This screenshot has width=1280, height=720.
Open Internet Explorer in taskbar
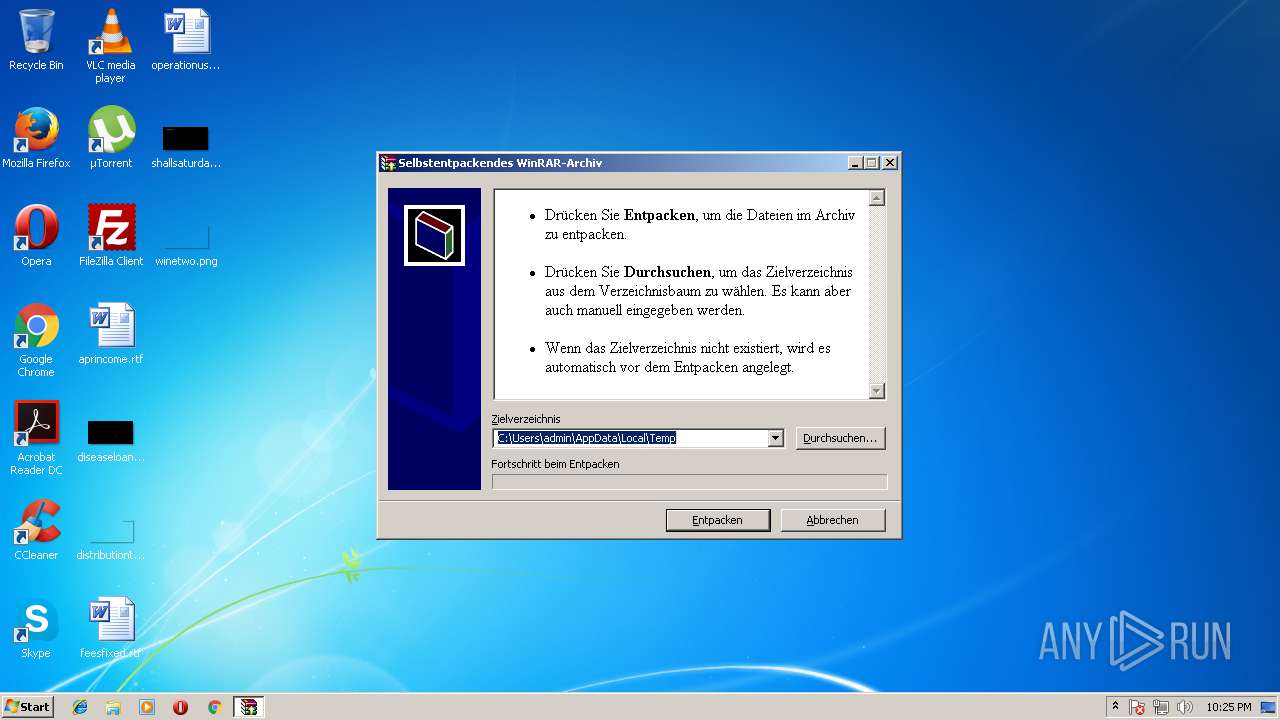pos(80,707)
